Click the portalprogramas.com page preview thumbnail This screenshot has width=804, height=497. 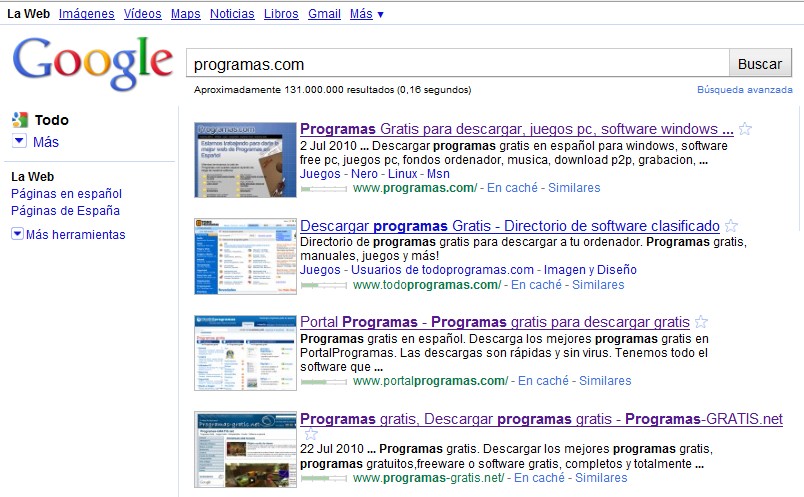coord(245,353)
